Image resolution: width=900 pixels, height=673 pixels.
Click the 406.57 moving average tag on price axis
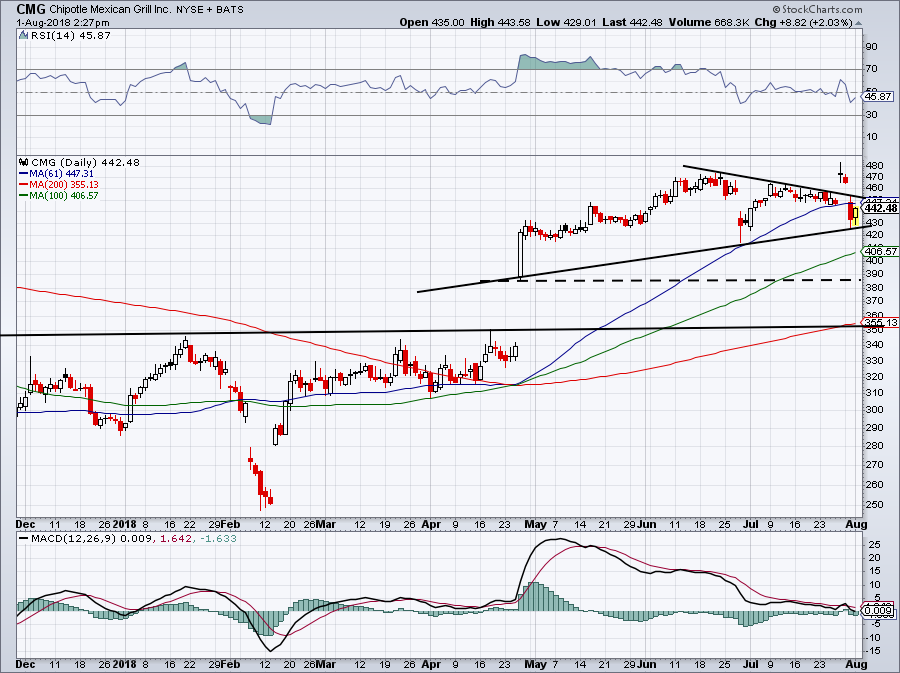pos(880,251)
